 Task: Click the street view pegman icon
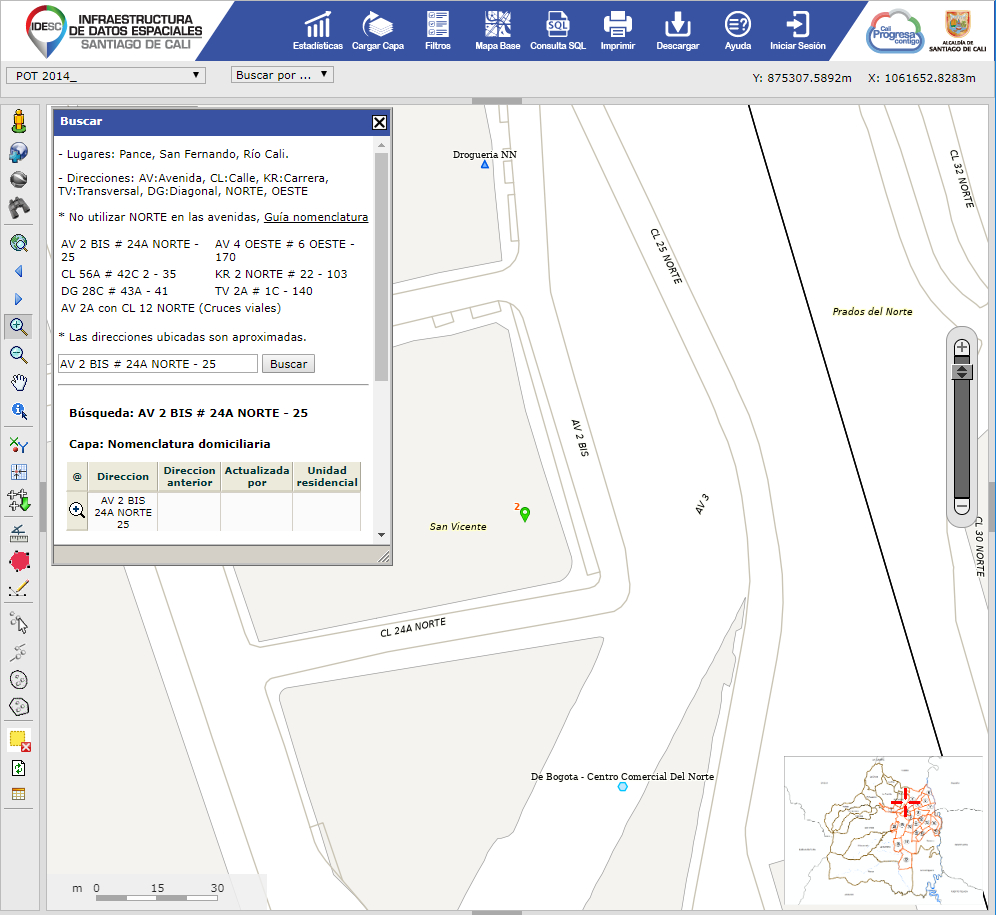pos(18,123)
